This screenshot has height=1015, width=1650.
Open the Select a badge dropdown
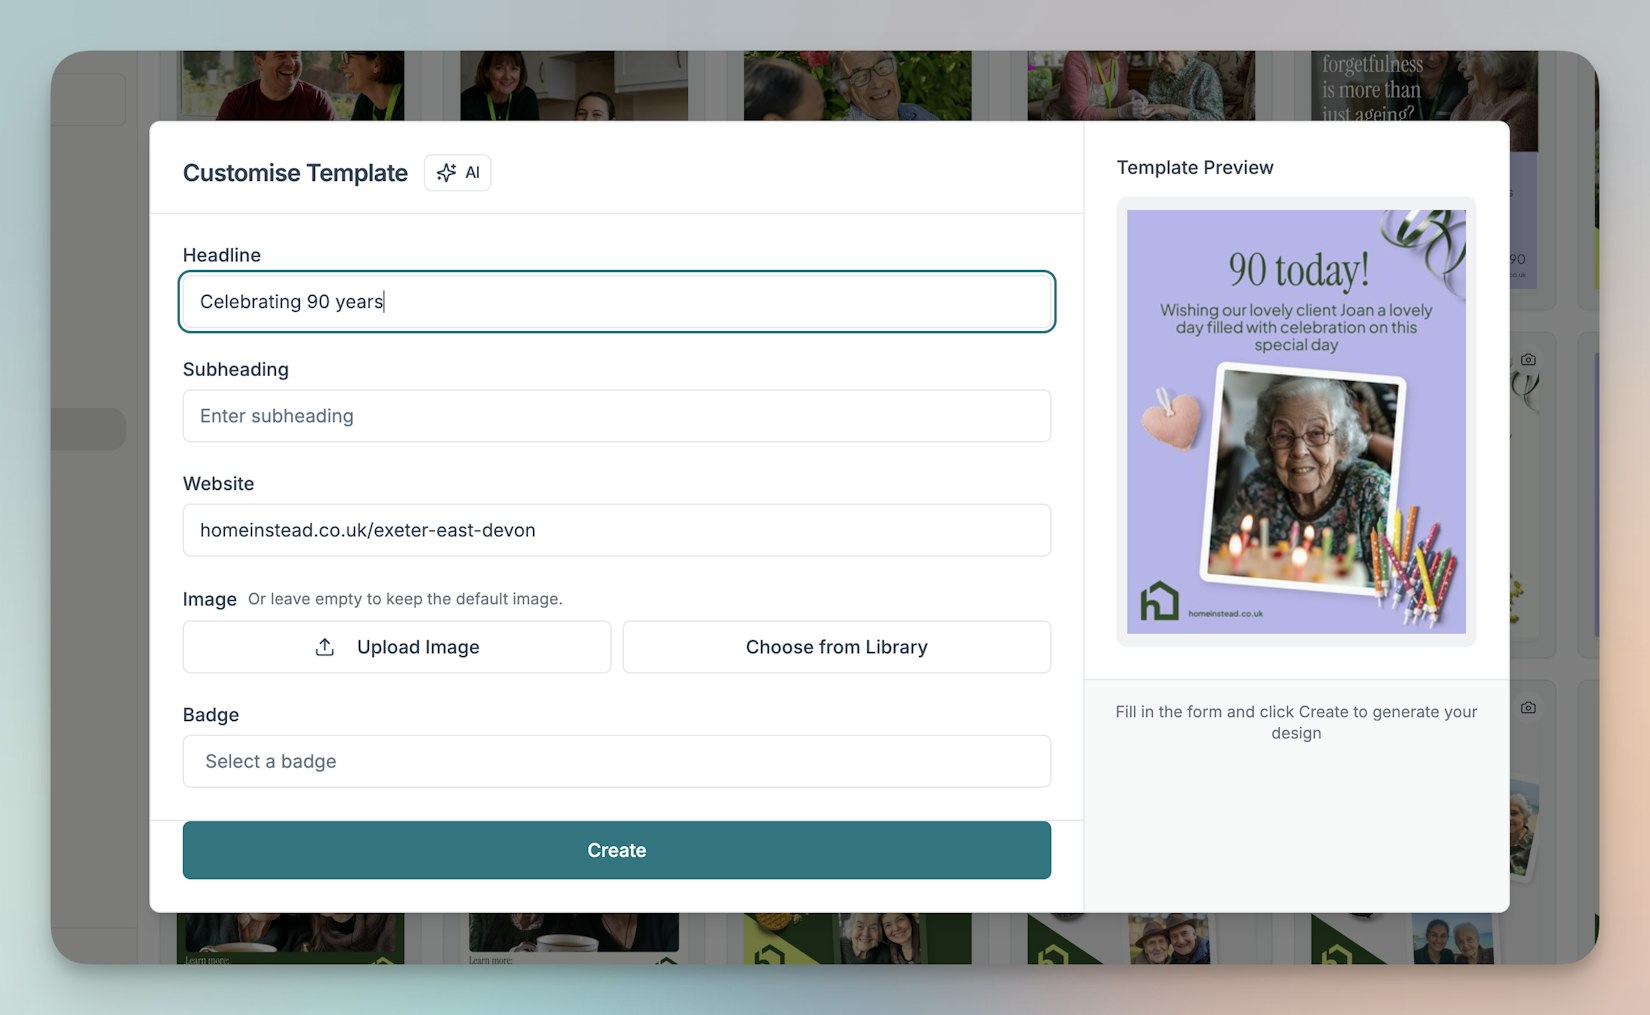pyautogui.click(x=616, y=761)
